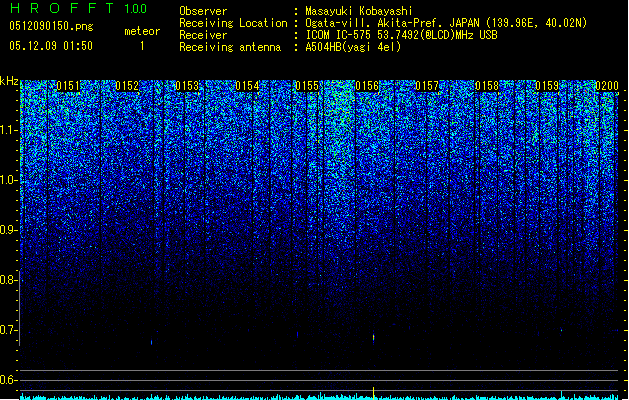Select the file name 0512090150.png
629x400 pixels.
(51, 27)
